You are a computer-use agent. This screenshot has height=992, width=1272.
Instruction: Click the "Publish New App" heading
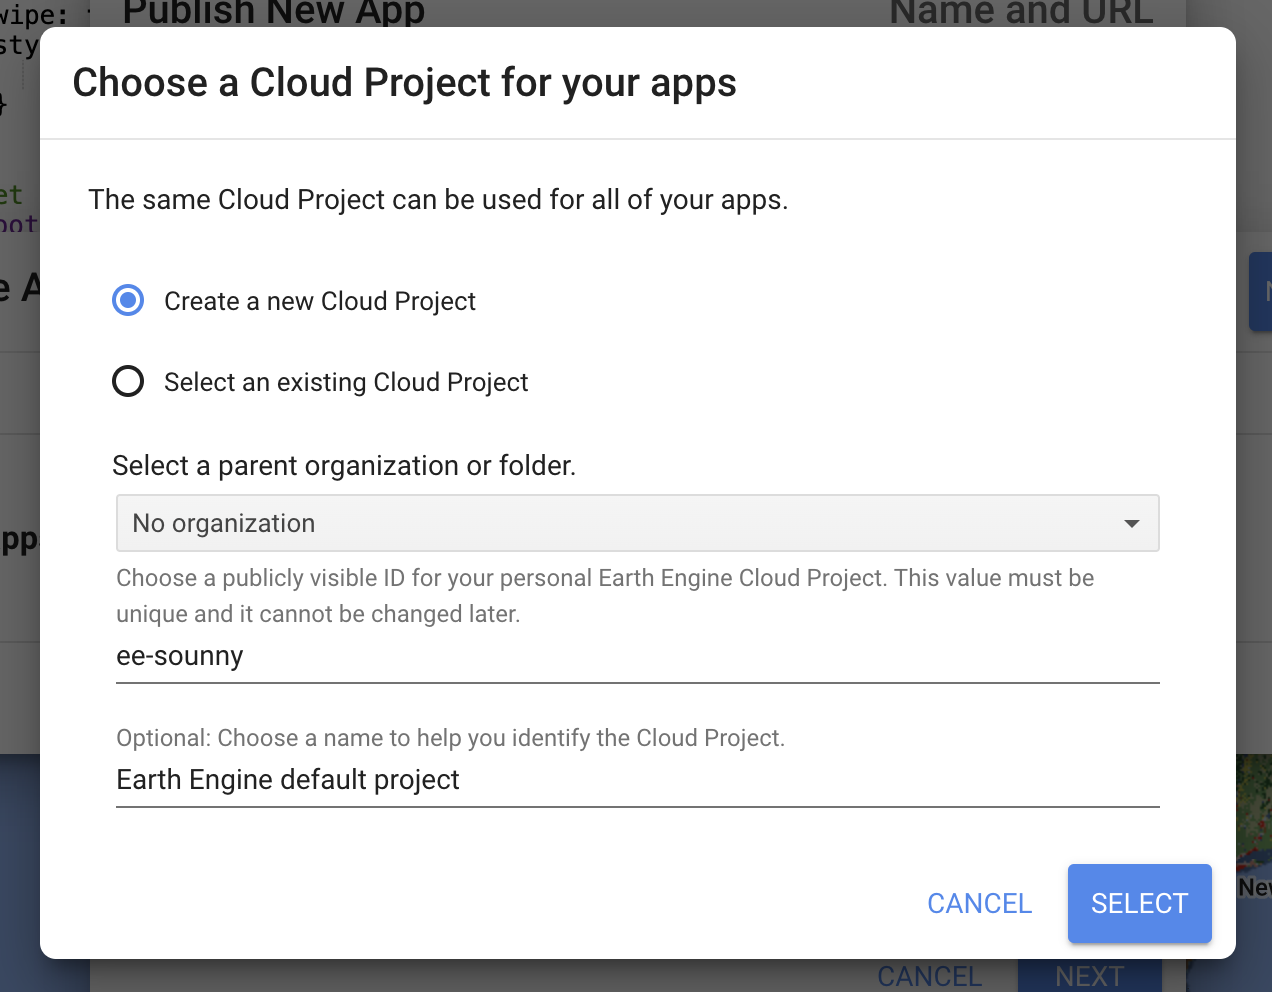[273, 12]
